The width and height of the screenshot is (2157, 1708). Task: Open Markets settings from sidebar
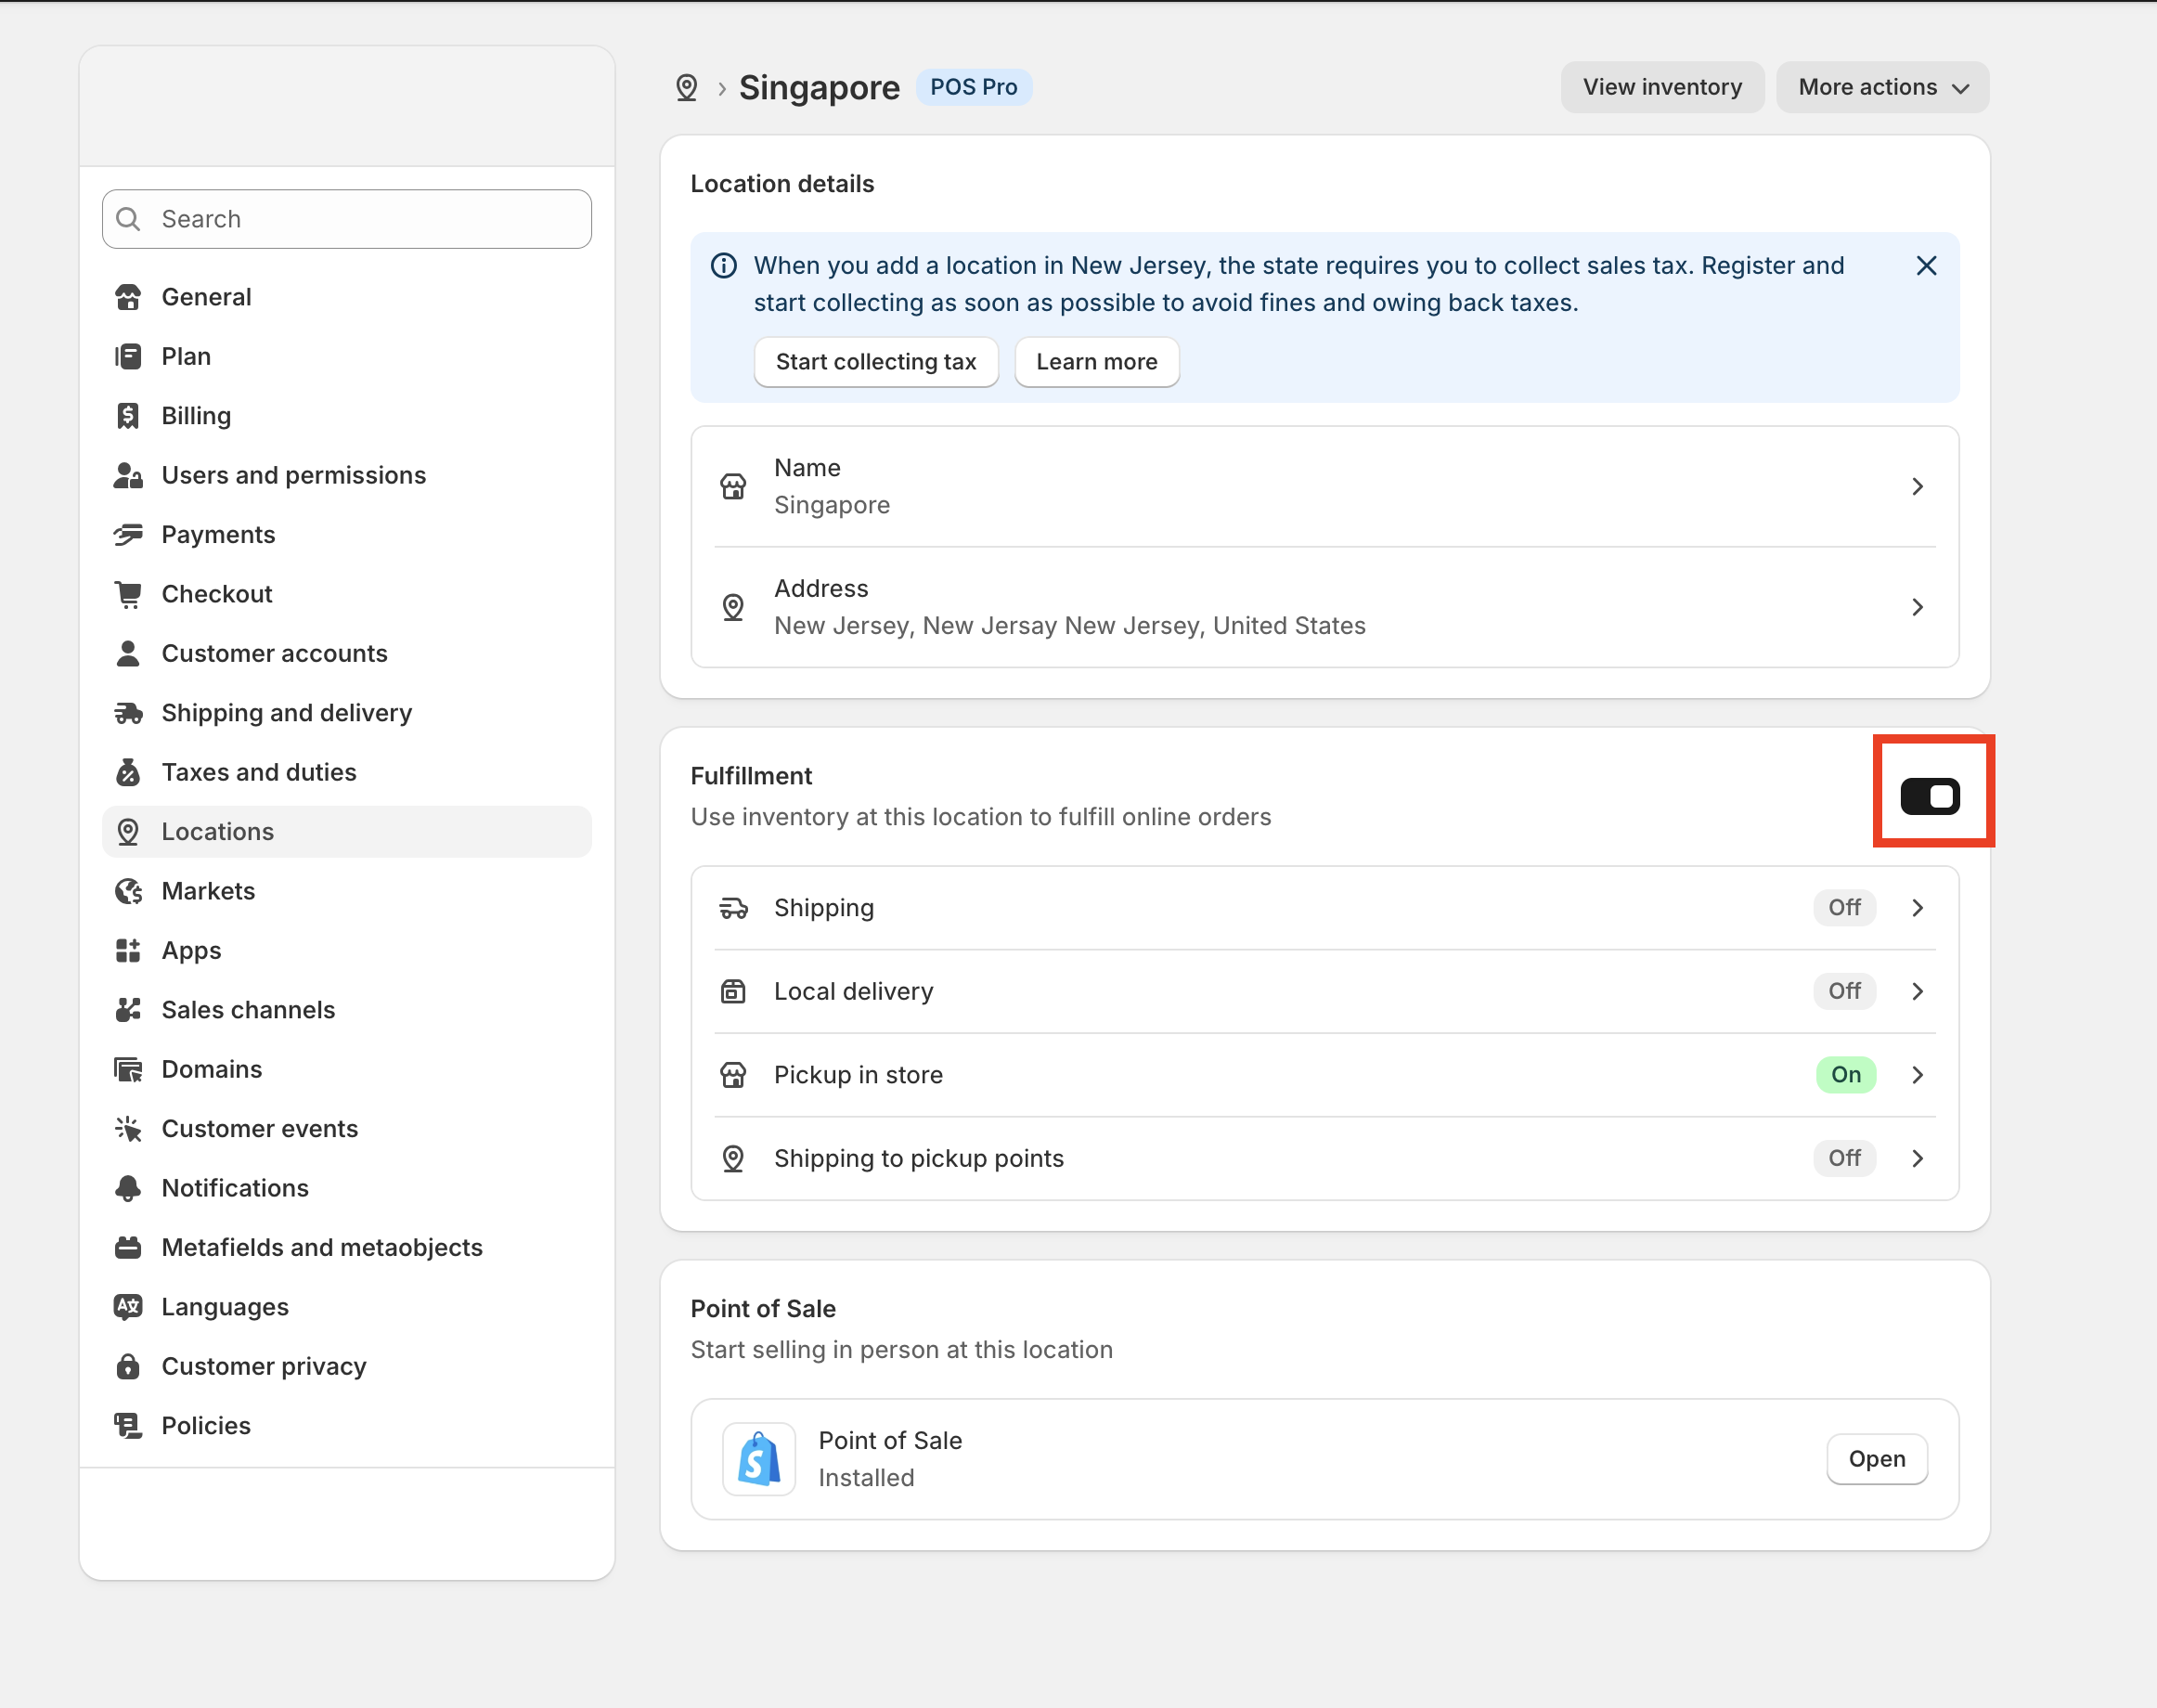(x=208, y=891)
